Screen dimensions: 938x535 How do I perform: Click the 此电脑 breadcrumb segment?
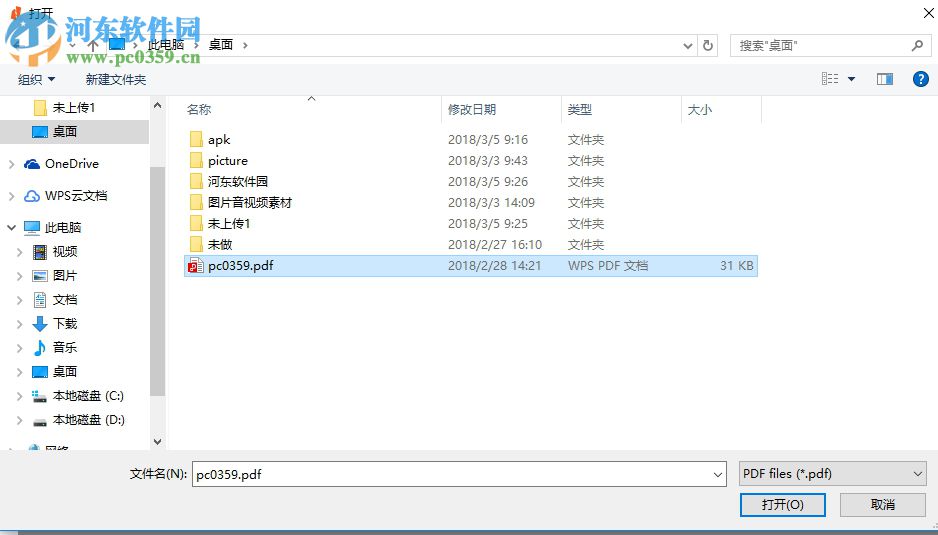coord(166,45)
